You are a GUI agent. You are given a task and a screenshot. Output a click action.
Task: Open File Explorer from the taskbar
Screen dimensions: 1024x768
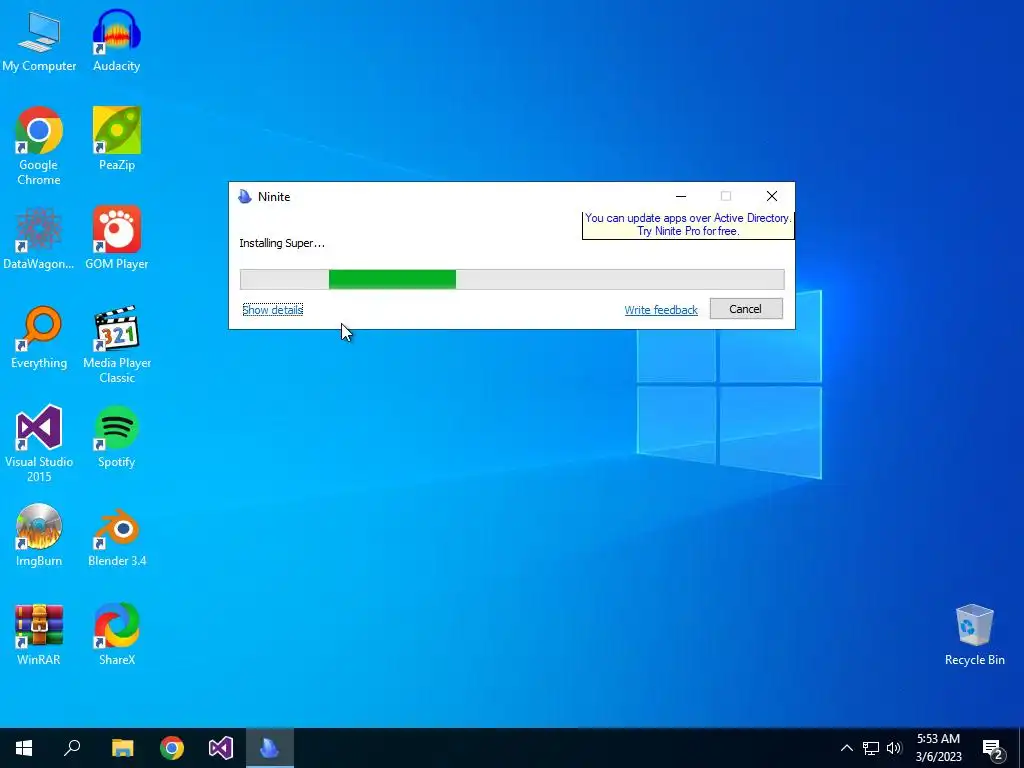122,748
